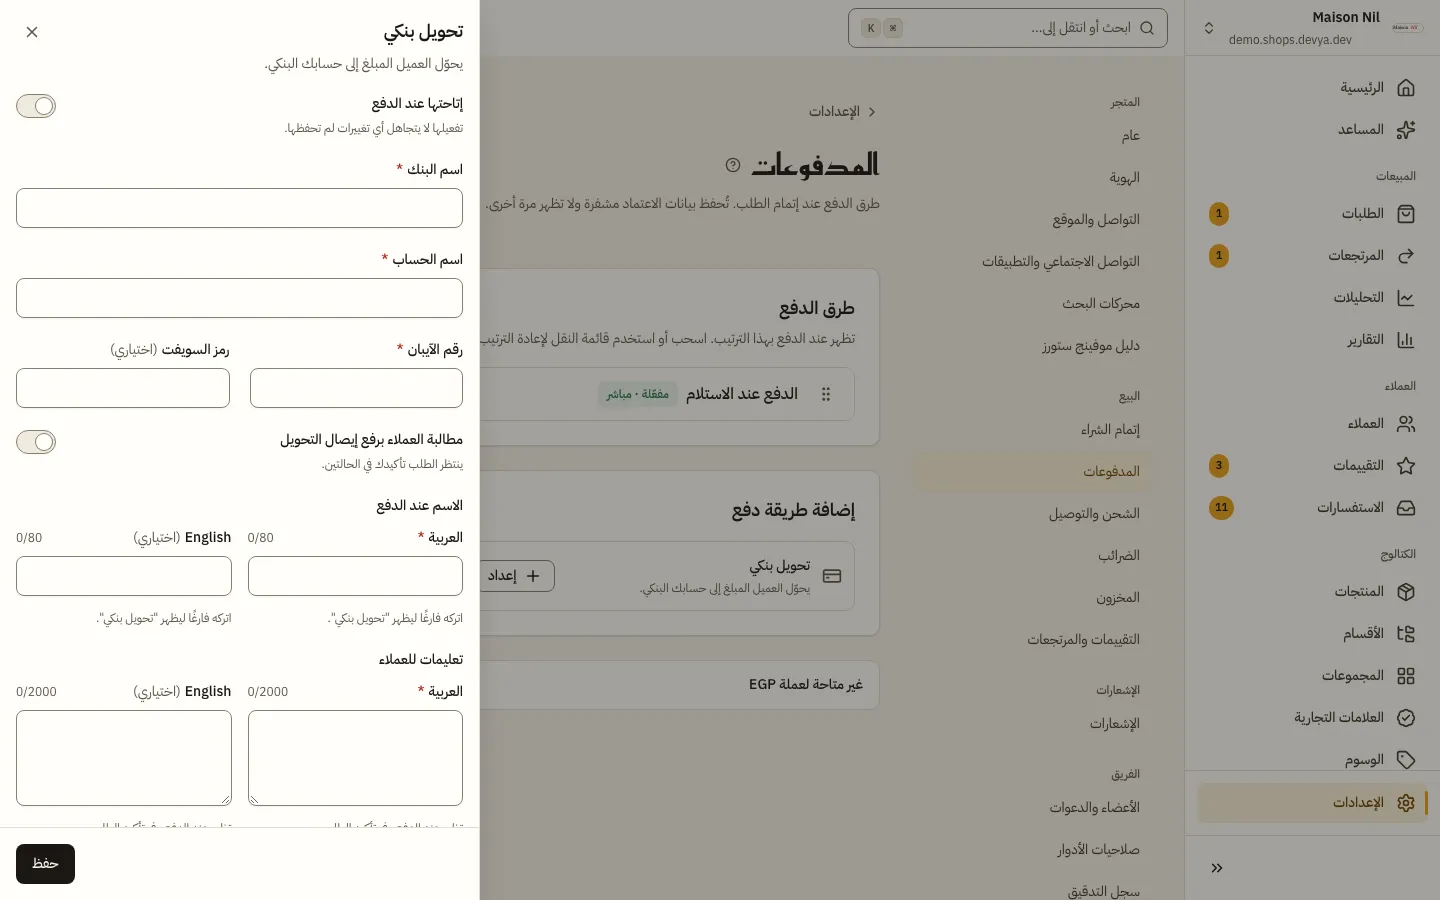Image resolution: width=1440 pixels, height=900 pixels.
Task: Open the الرئيسية home icon
Action: (x=1406, y=88)
